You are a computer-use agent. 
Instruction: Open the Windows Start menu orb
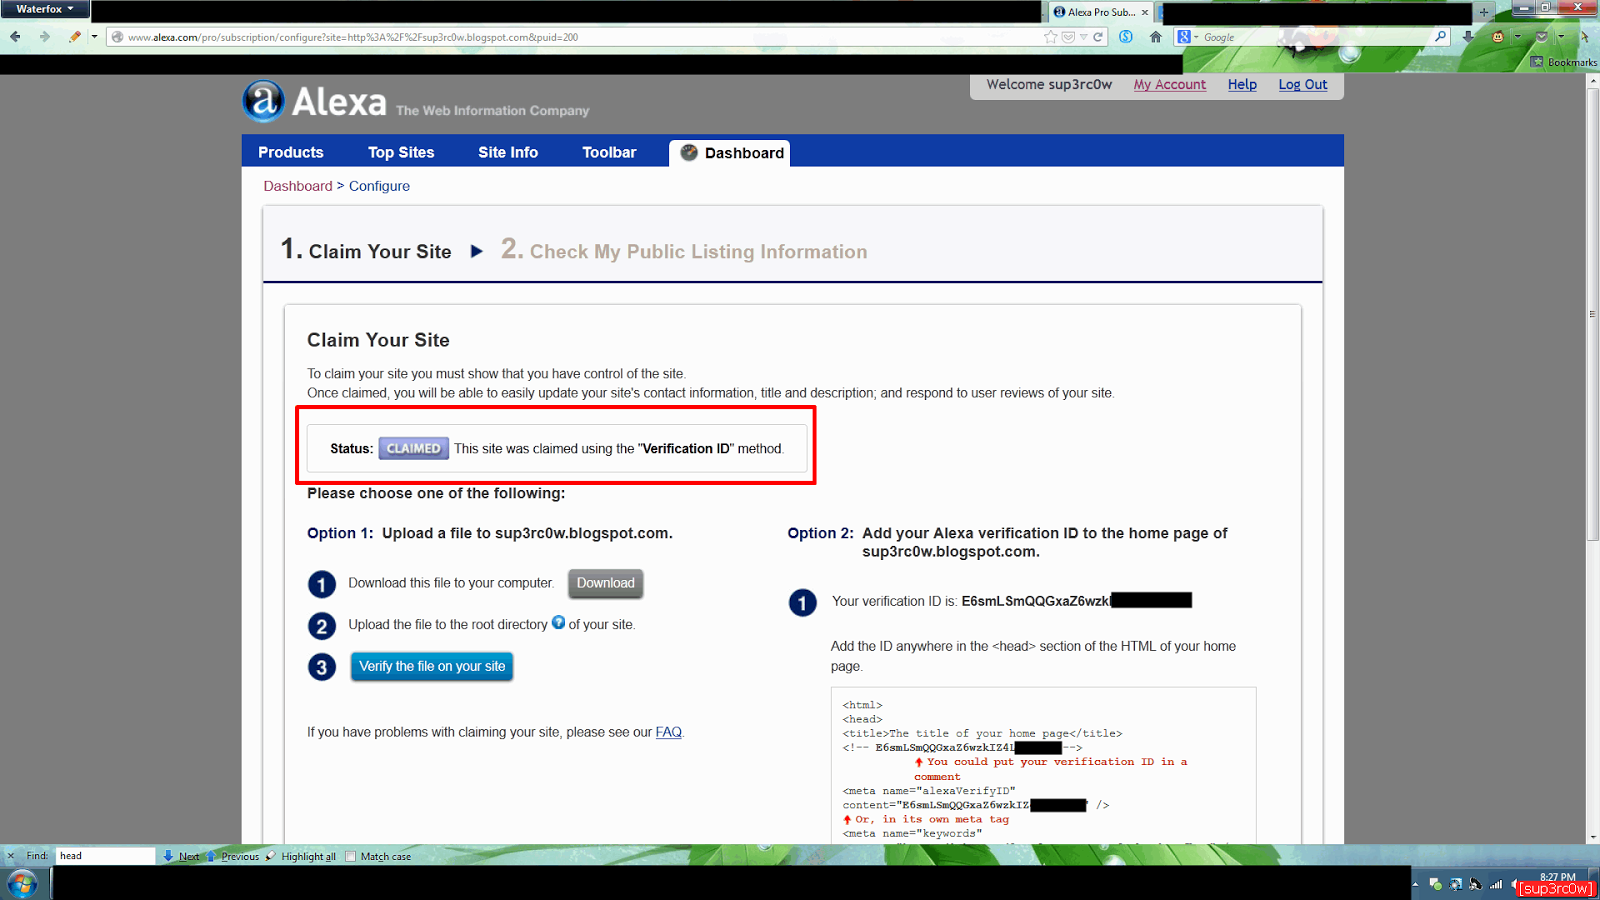coord(23,883)
